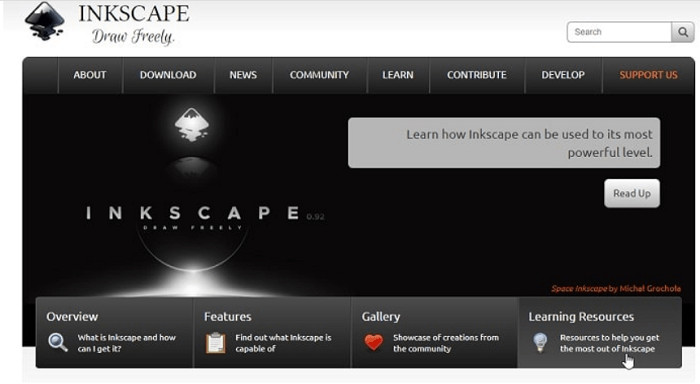The image size is (700, 384).
Task: Click 'Find out what Inkscape is capable of'
Action: 283,343
